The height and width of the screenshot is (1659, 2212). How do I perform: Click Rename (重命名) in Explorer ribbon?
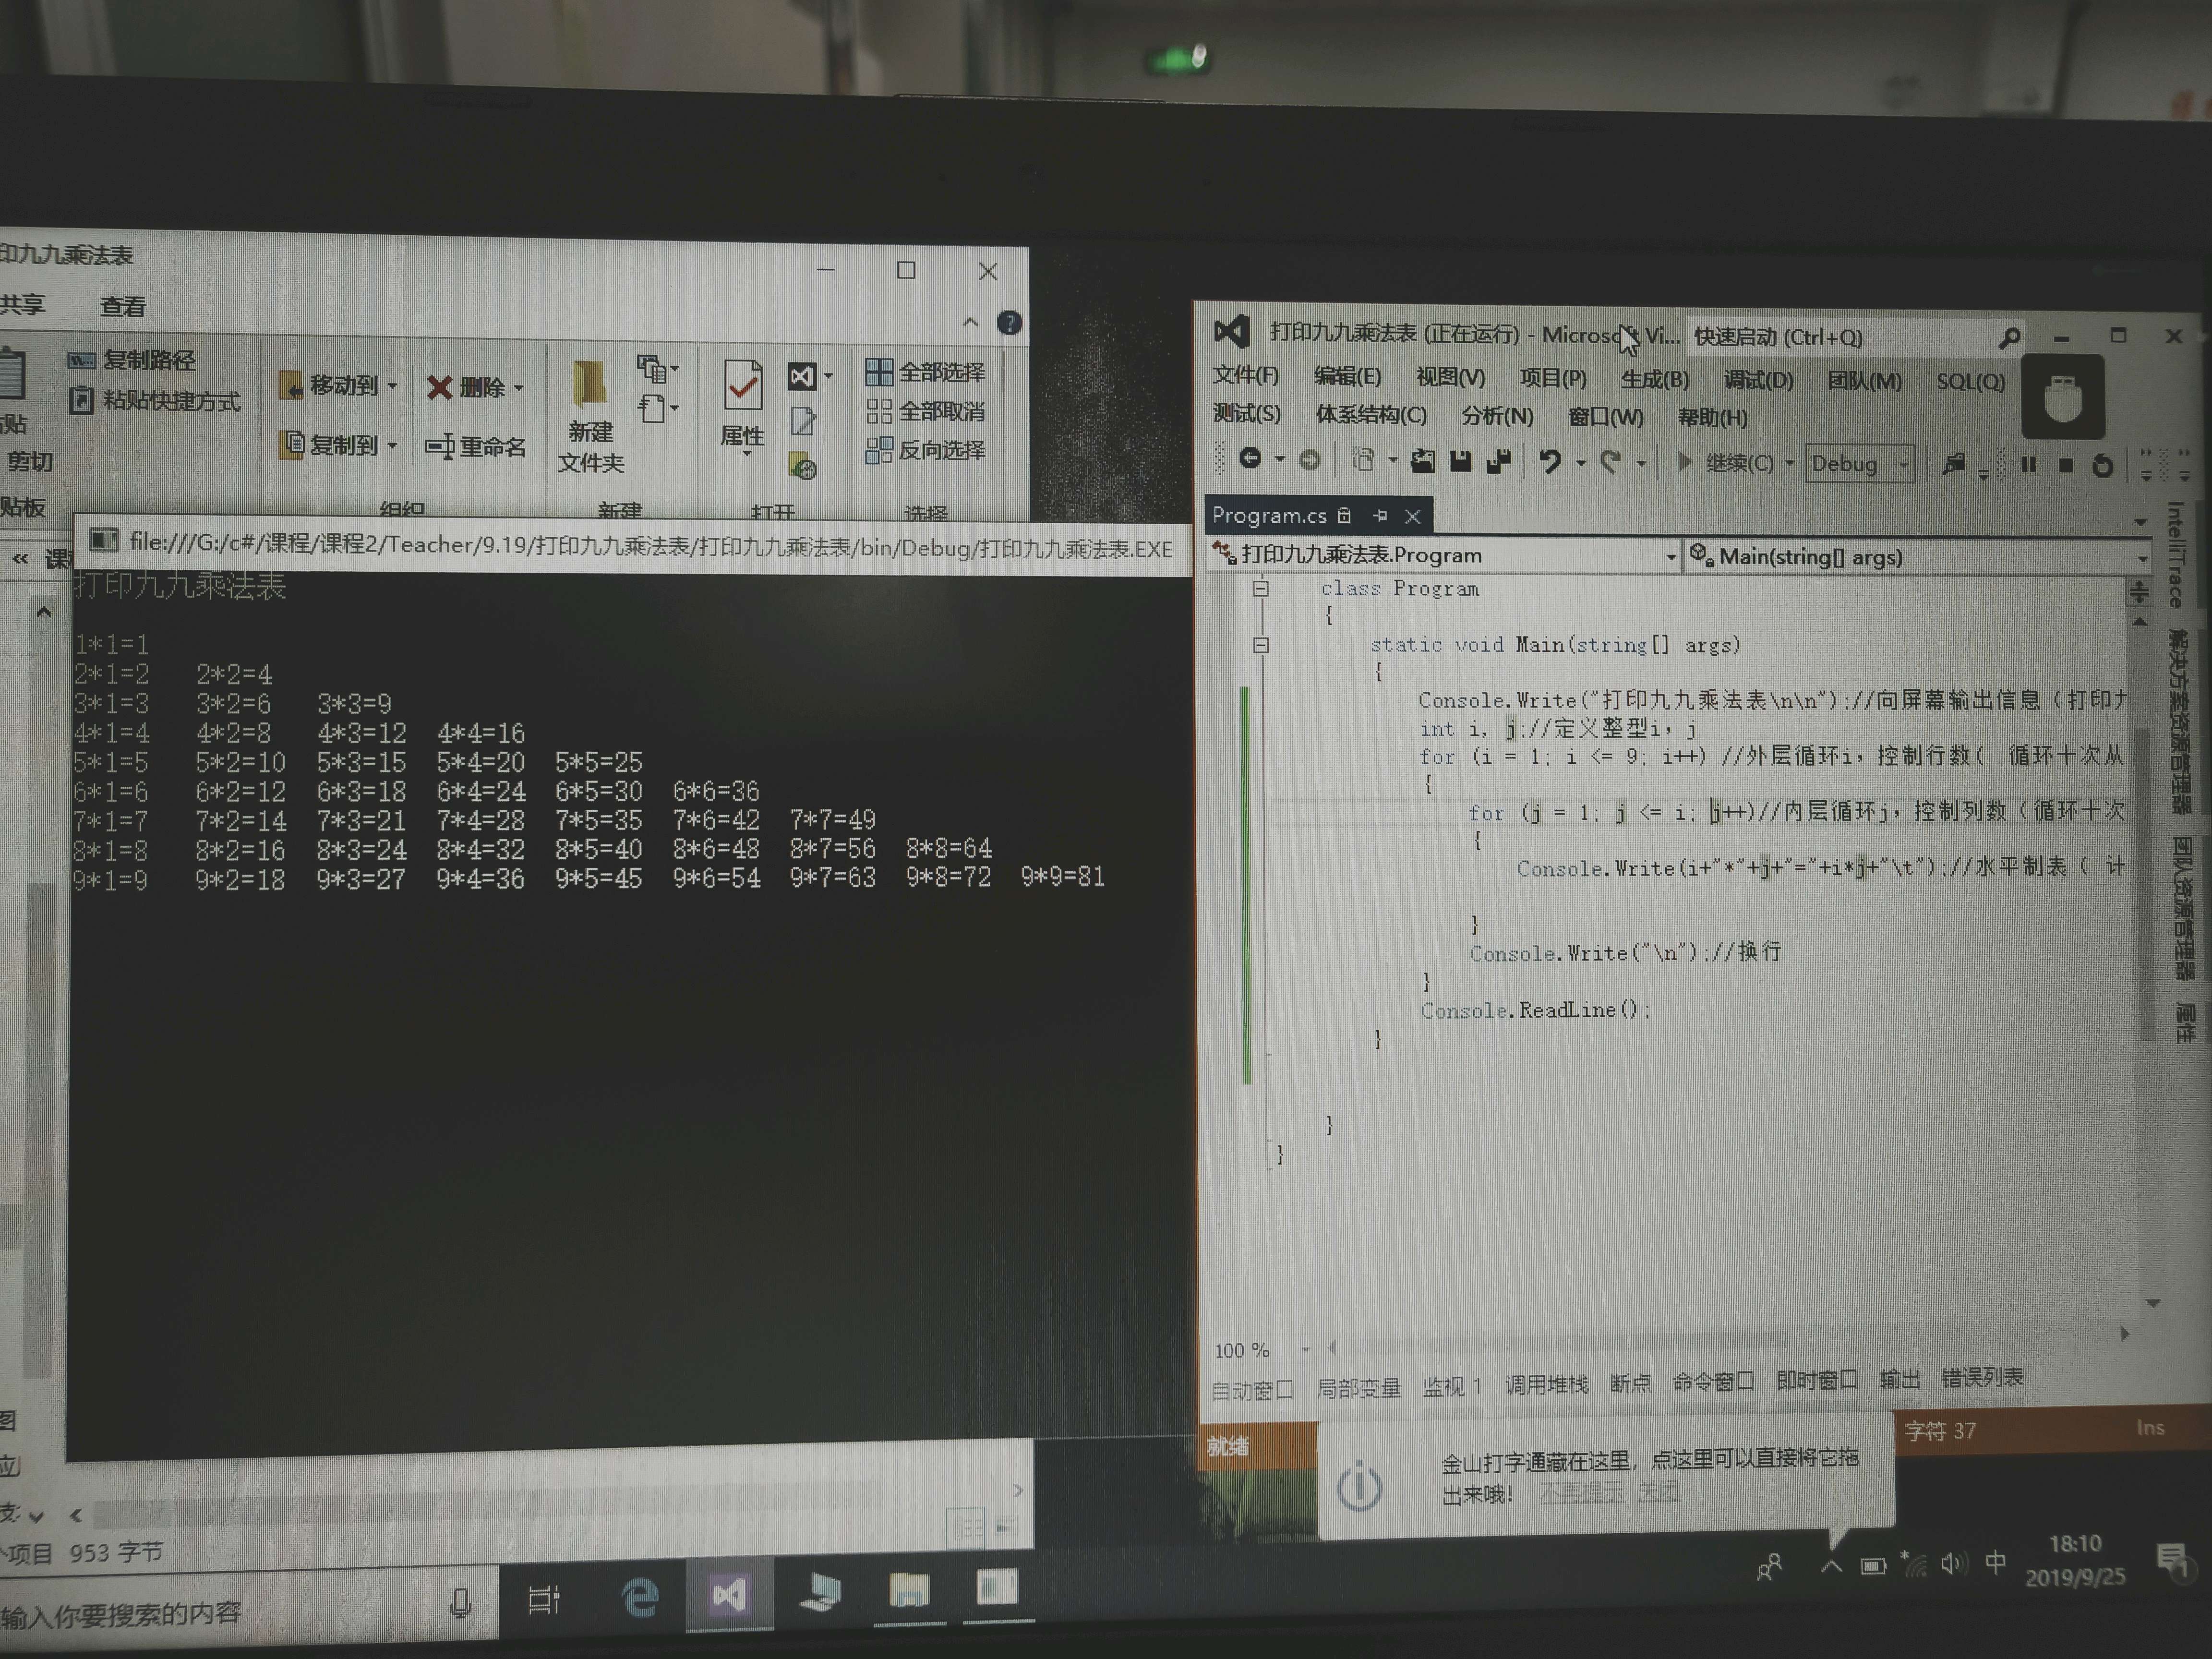click(x=475, y=446)
